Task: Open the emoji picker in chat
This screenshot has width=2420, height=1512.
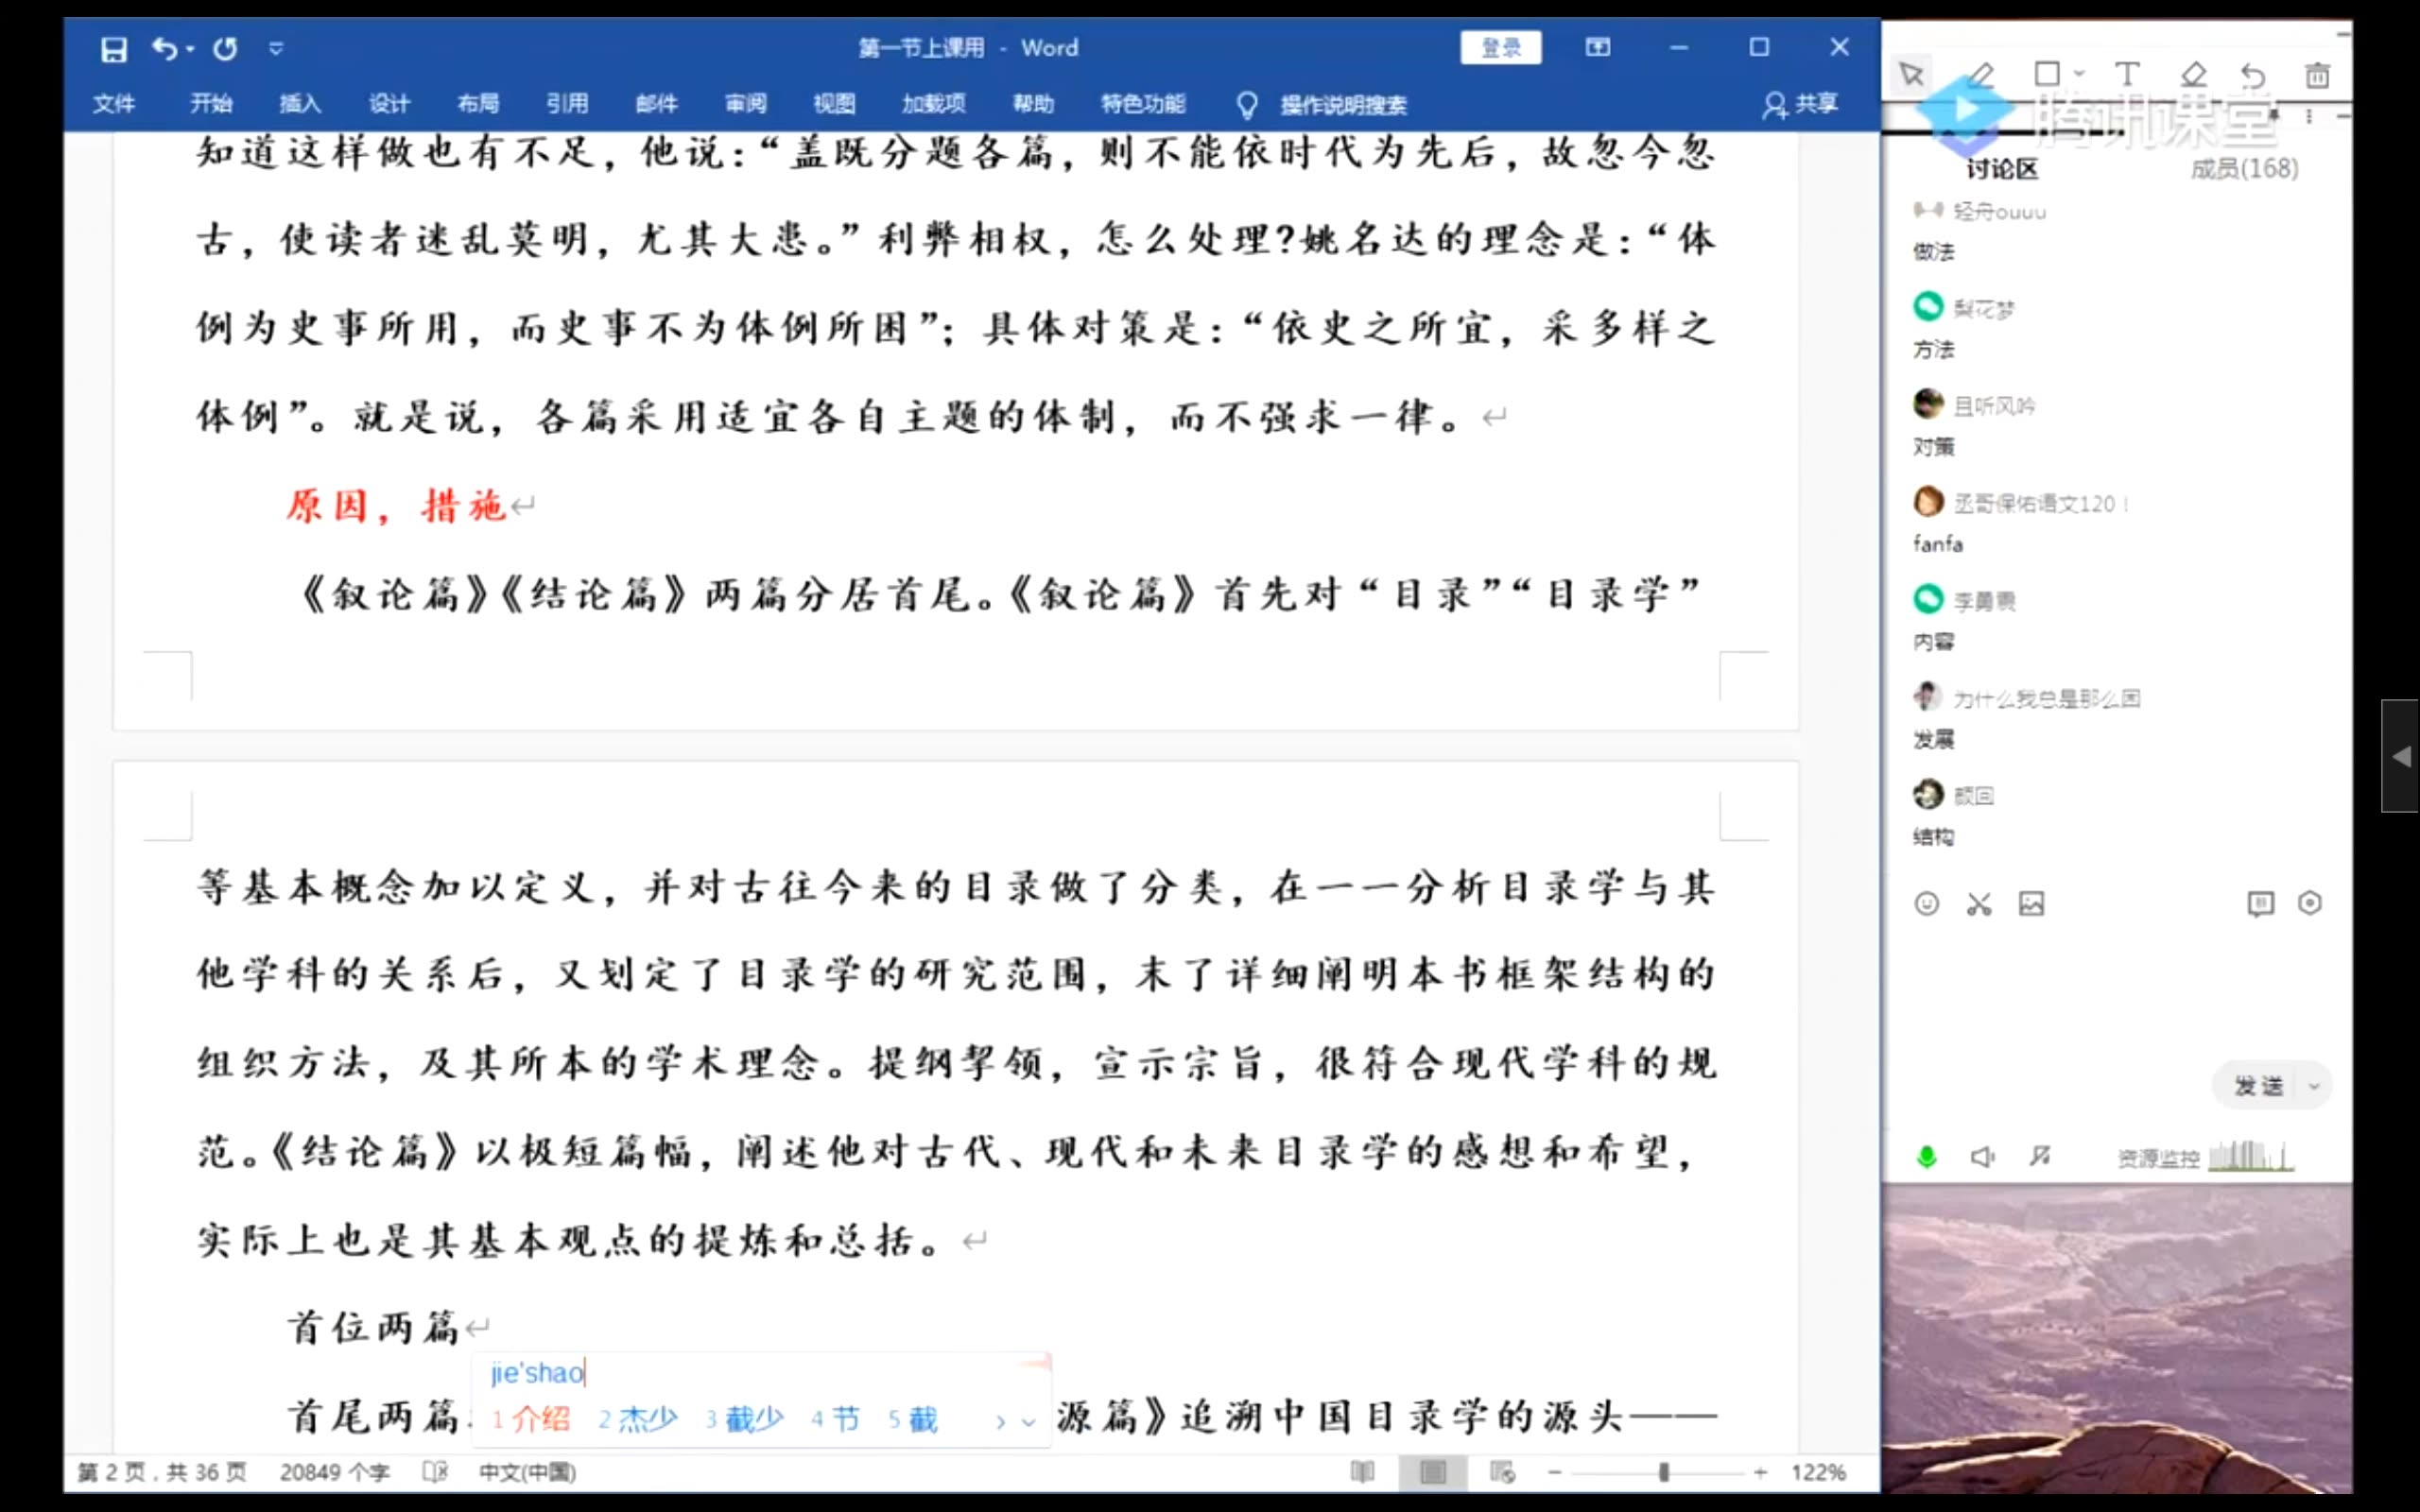Action: click(1926, 904)
